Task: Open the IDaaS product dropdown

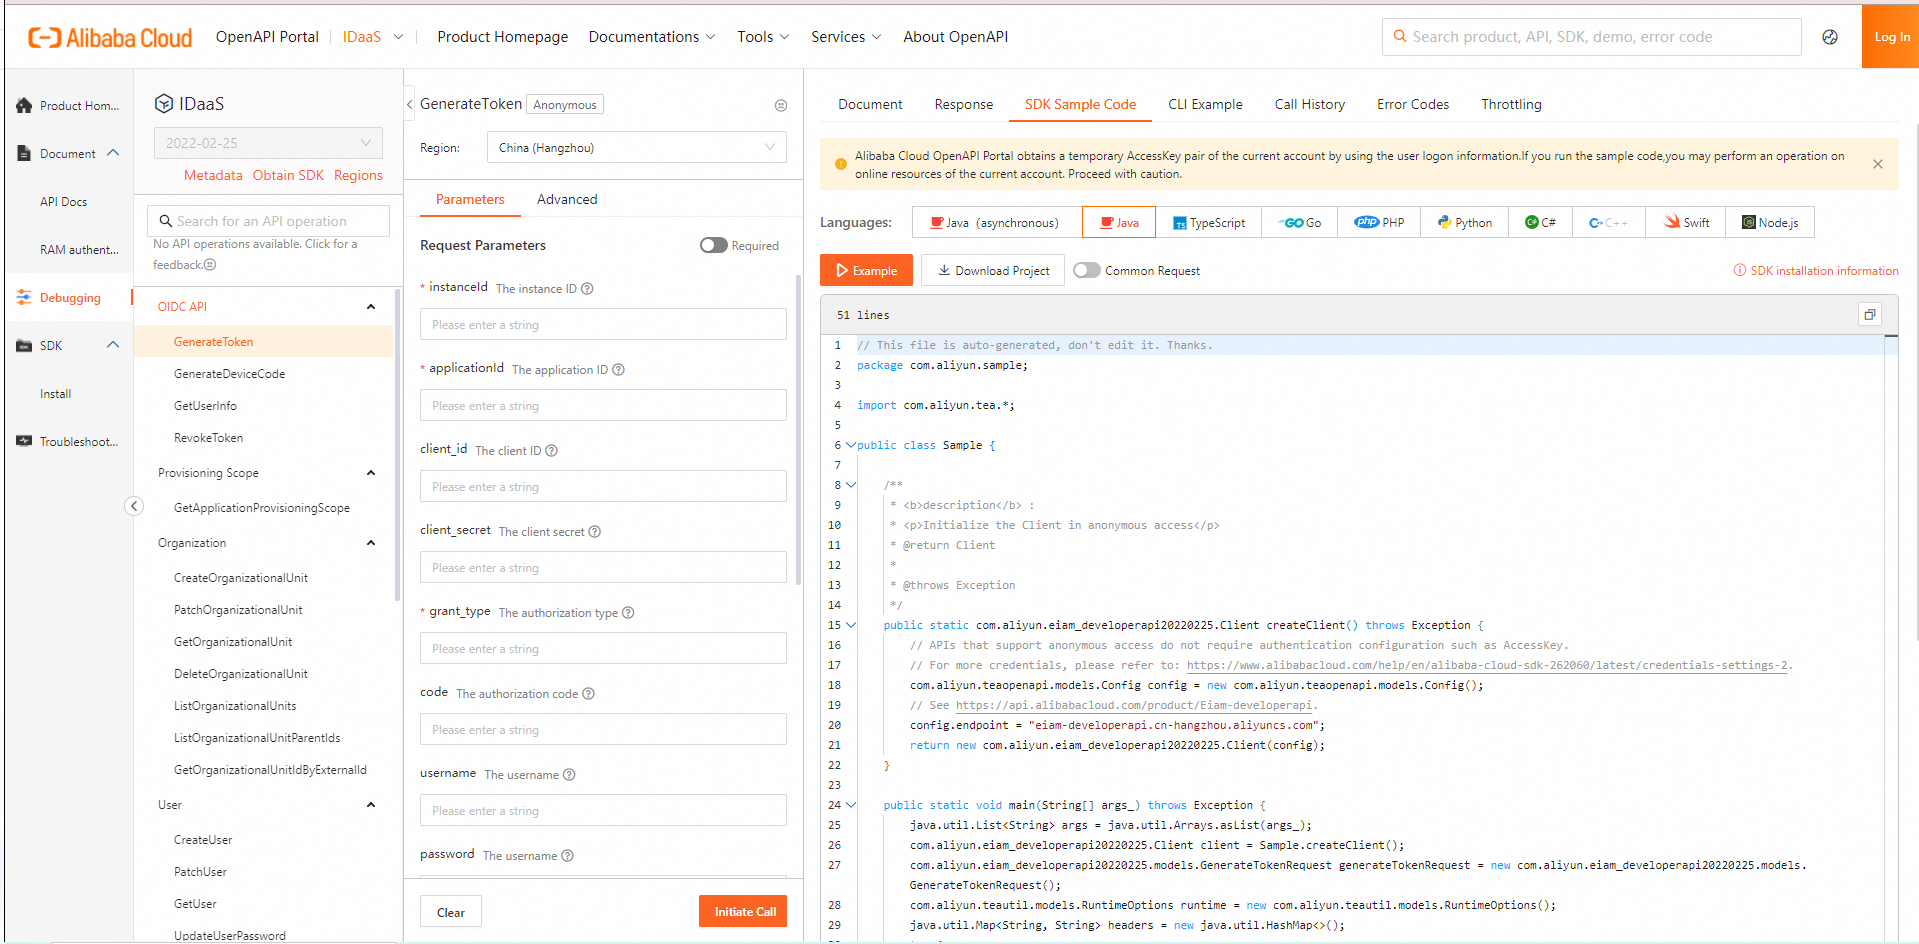Action: [x=373, y=37]
